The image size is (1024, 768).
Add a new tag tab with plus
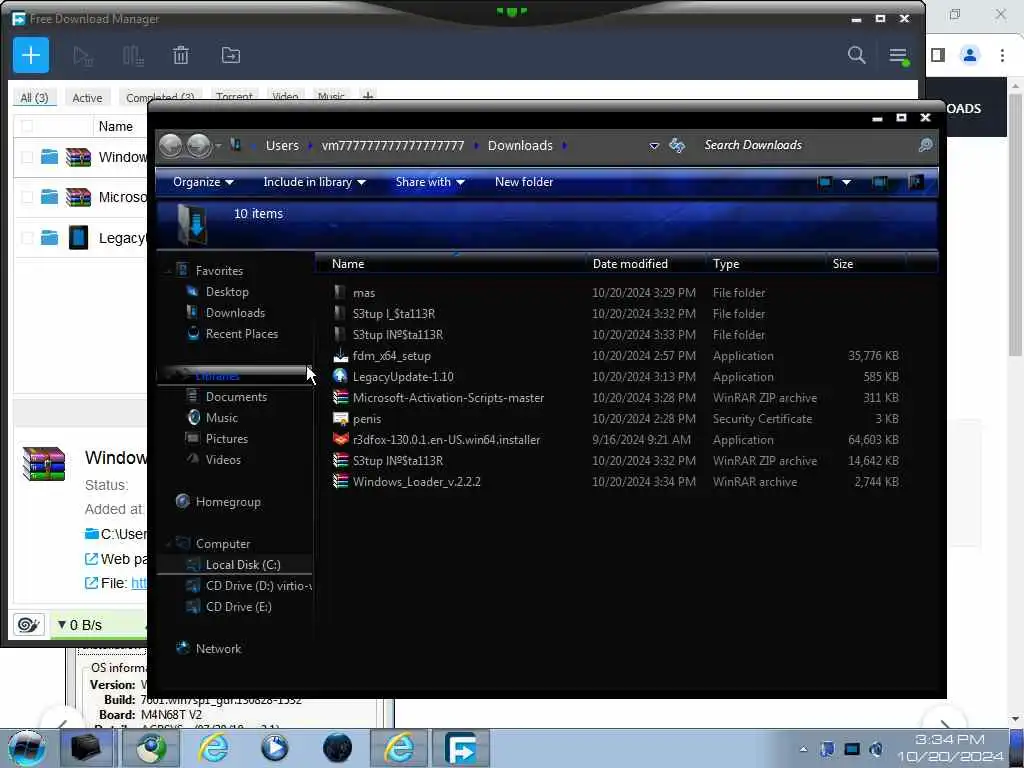click(368, 96)
